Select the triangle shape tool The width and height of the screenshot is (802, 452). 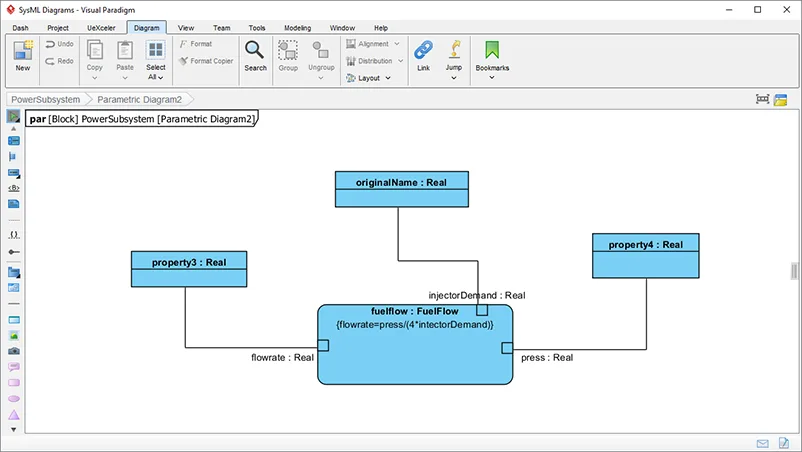tap(14, 415)
